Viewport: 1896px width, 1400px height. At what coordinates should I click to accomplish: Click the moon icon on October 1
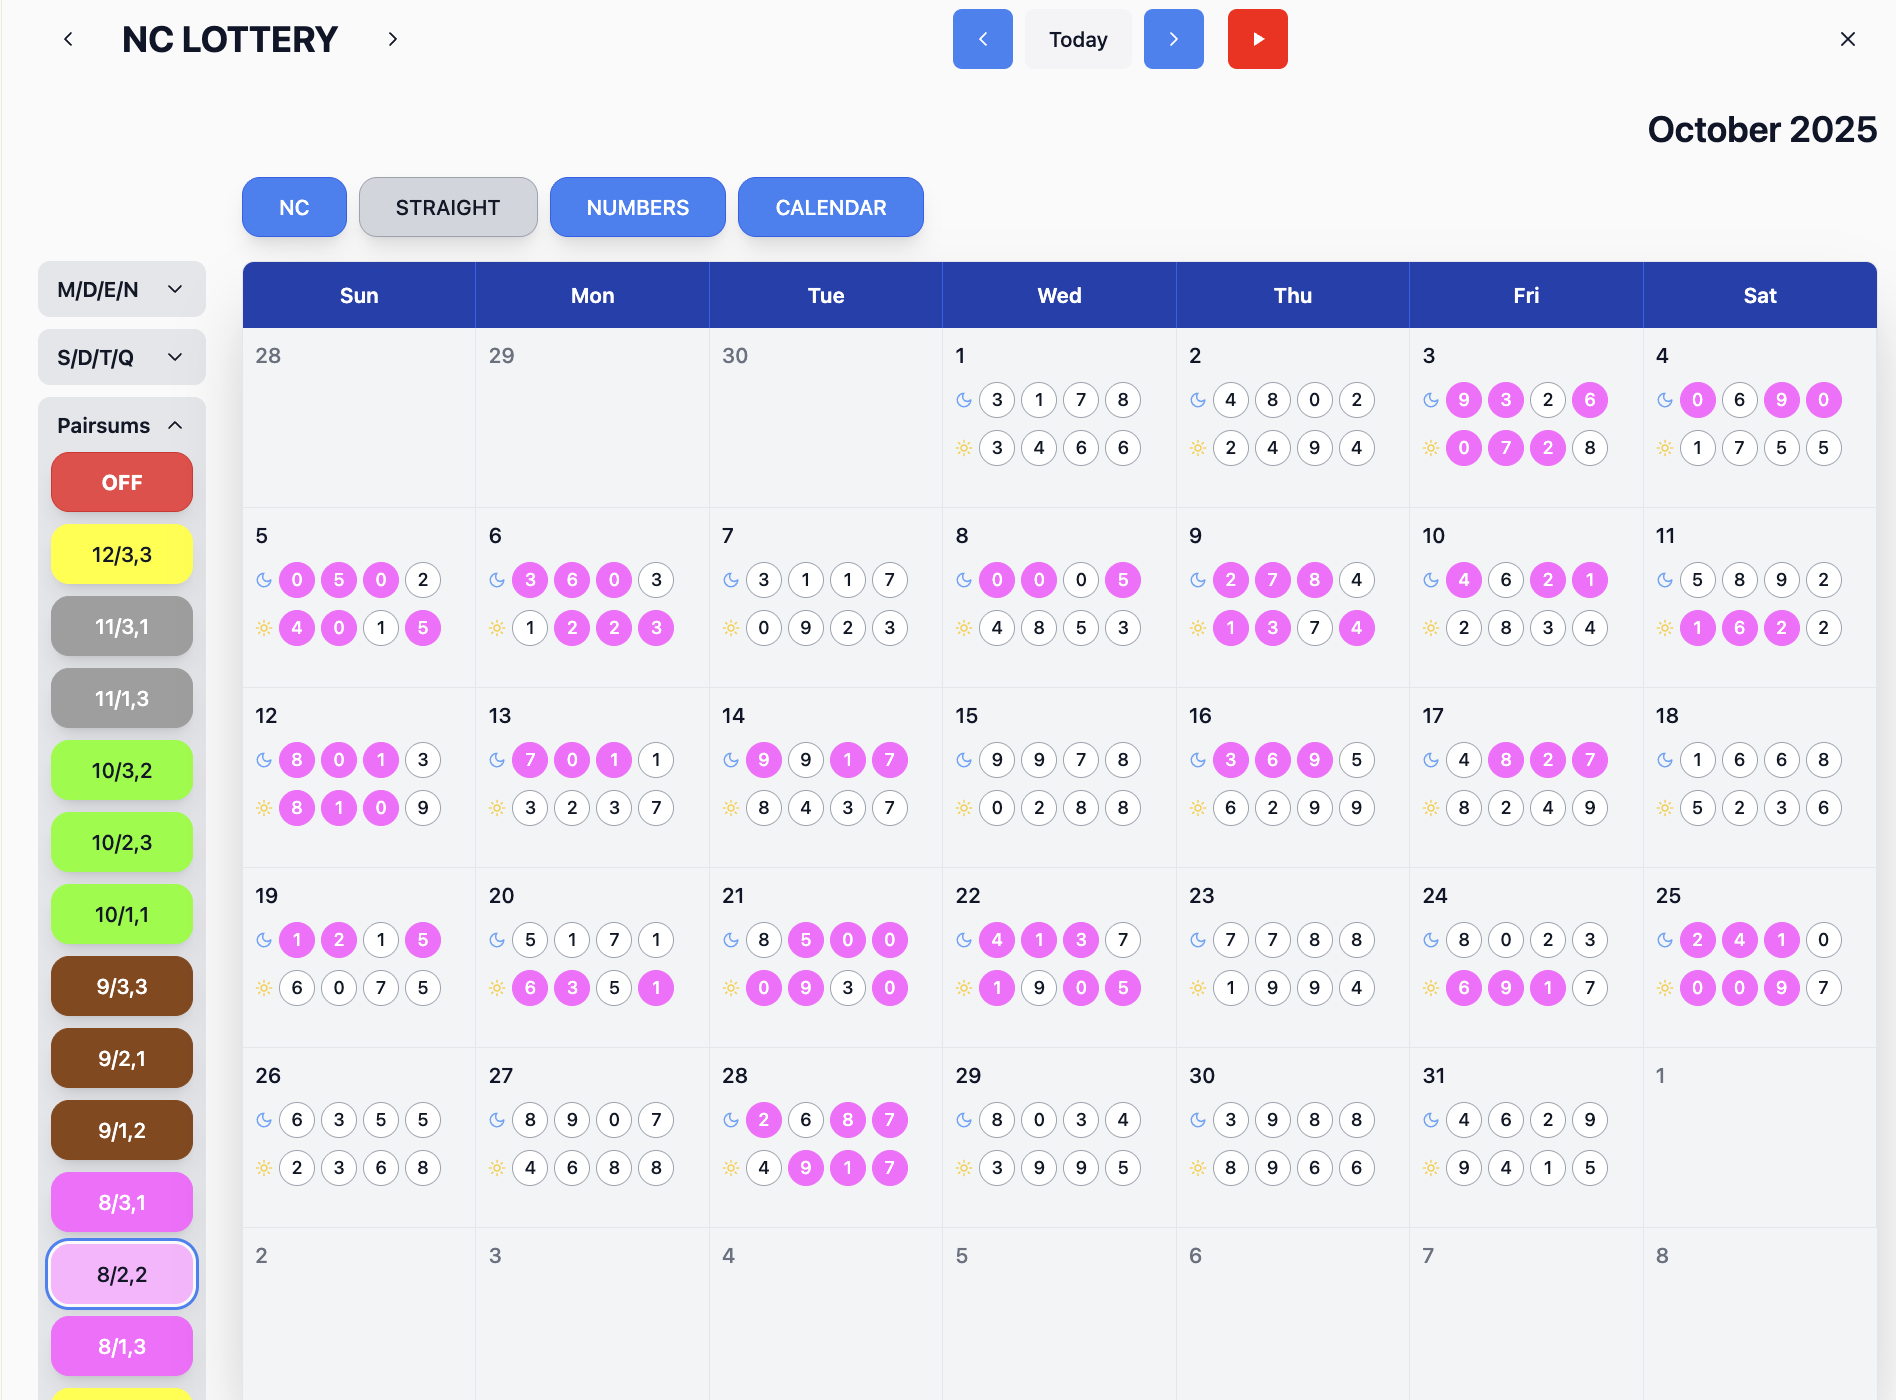[x=964, y=400]
